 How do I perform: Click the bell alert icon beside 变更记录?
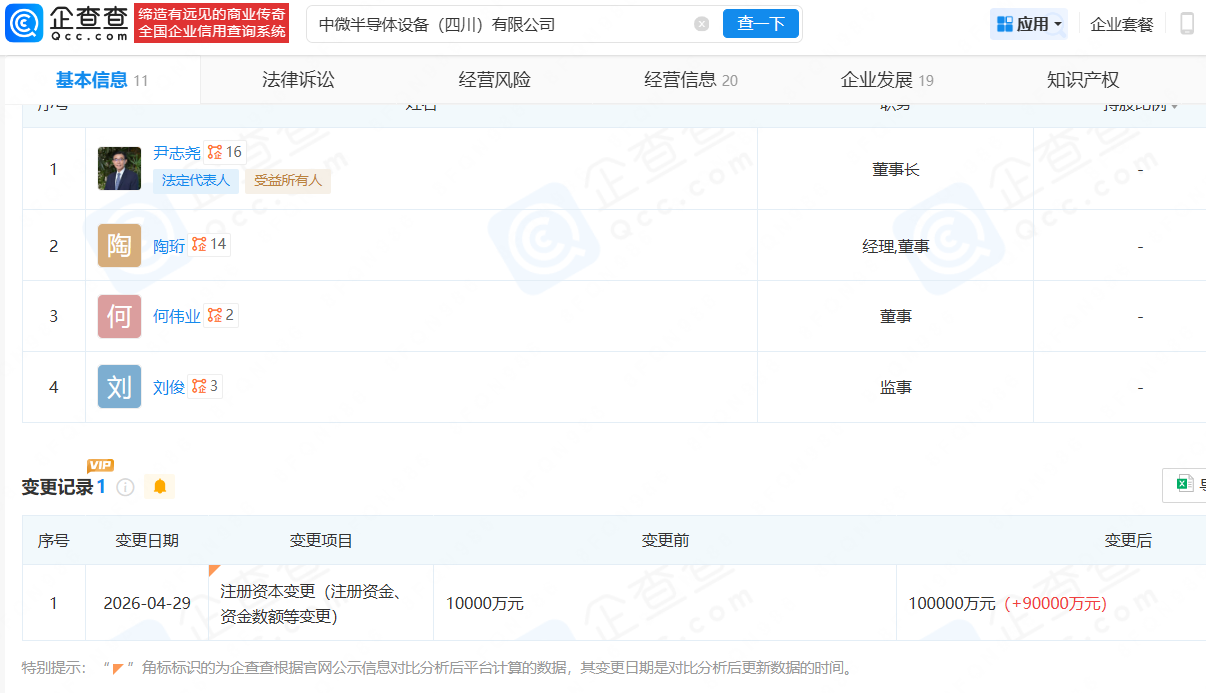pos(160,487)
